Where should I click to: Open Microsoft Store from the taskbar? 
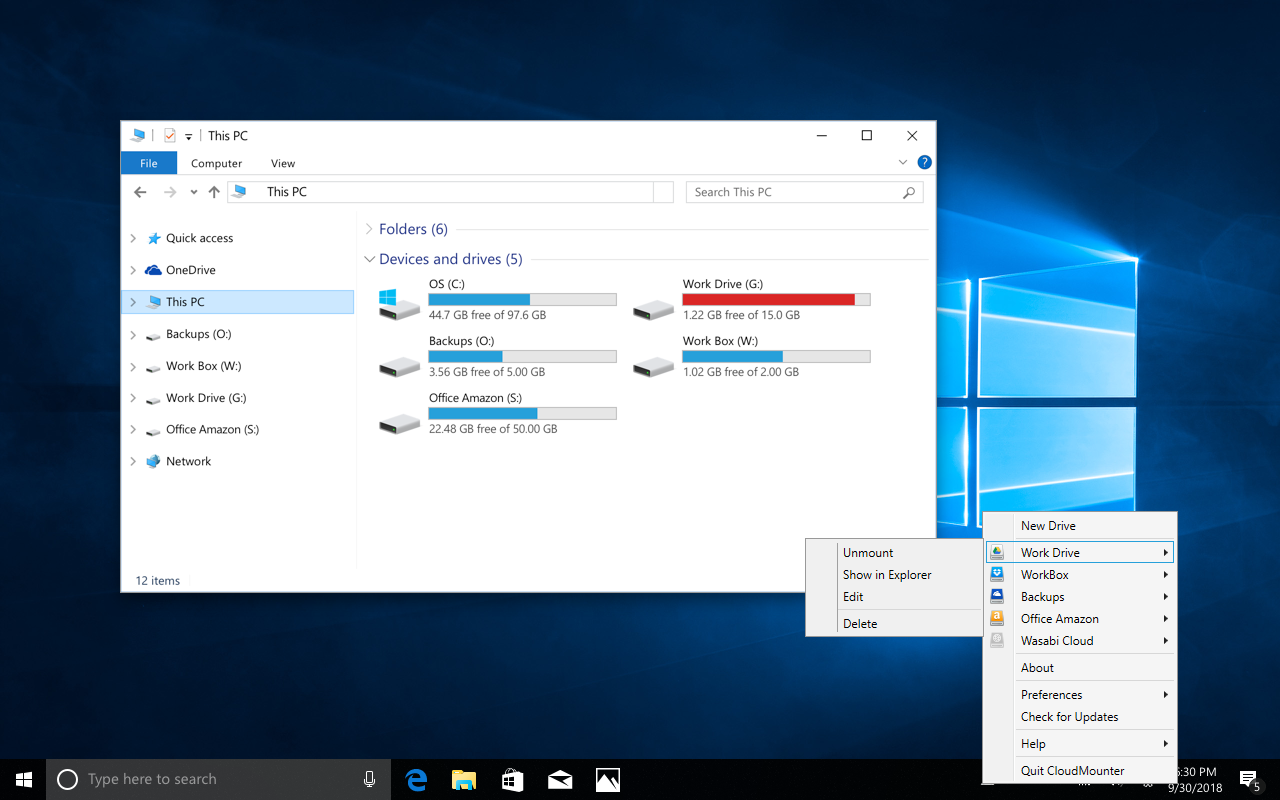coord(512,780)
